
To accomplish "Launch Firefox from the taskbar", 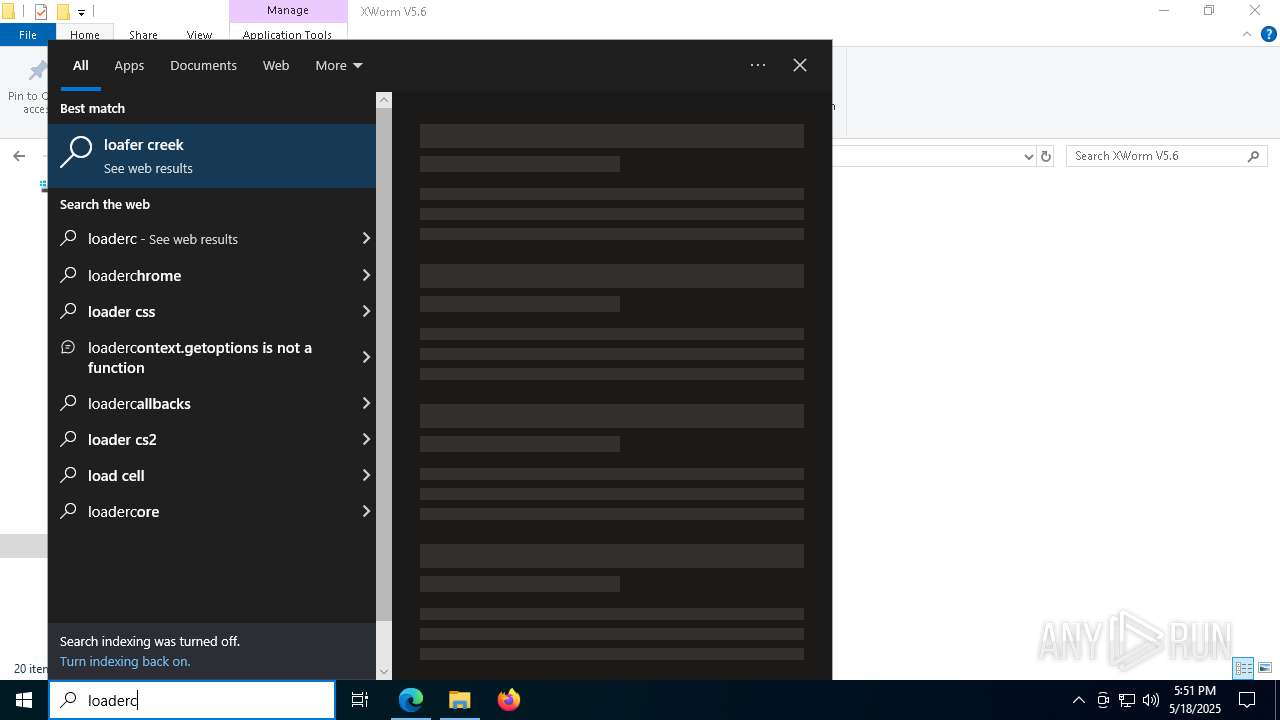I will [x=509, y=700].
